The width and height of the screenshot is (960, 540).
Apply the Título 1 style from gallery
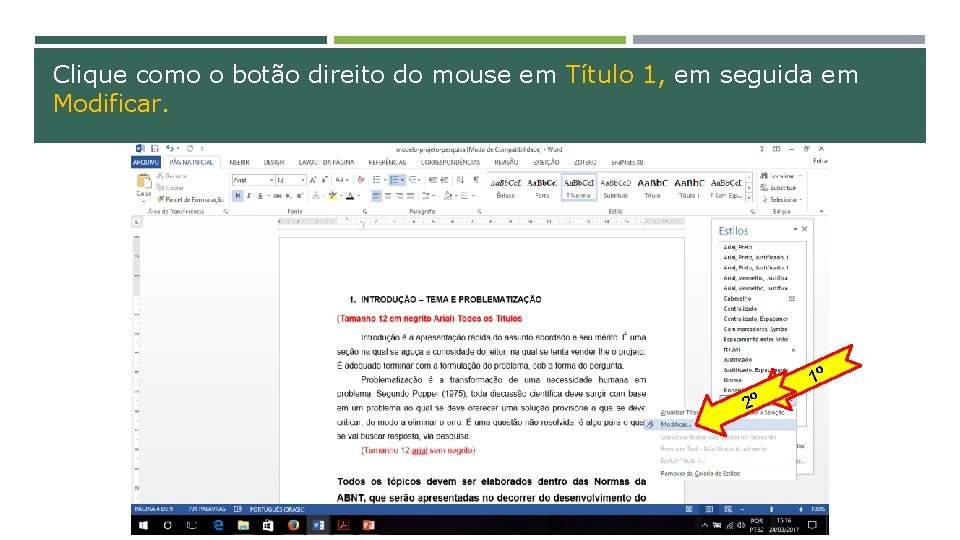tap(689, 188)
